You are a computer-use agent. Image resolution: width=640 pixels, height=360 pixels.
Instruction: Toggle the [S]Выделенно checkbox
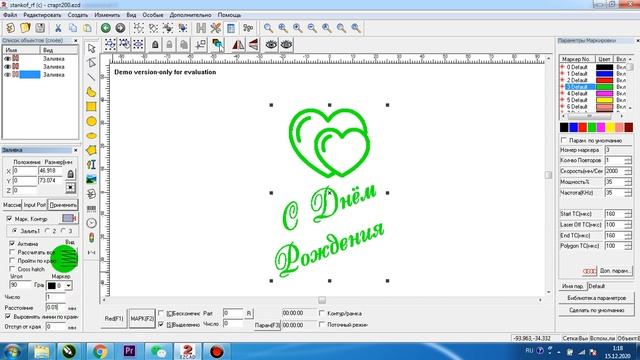(161, 324)
